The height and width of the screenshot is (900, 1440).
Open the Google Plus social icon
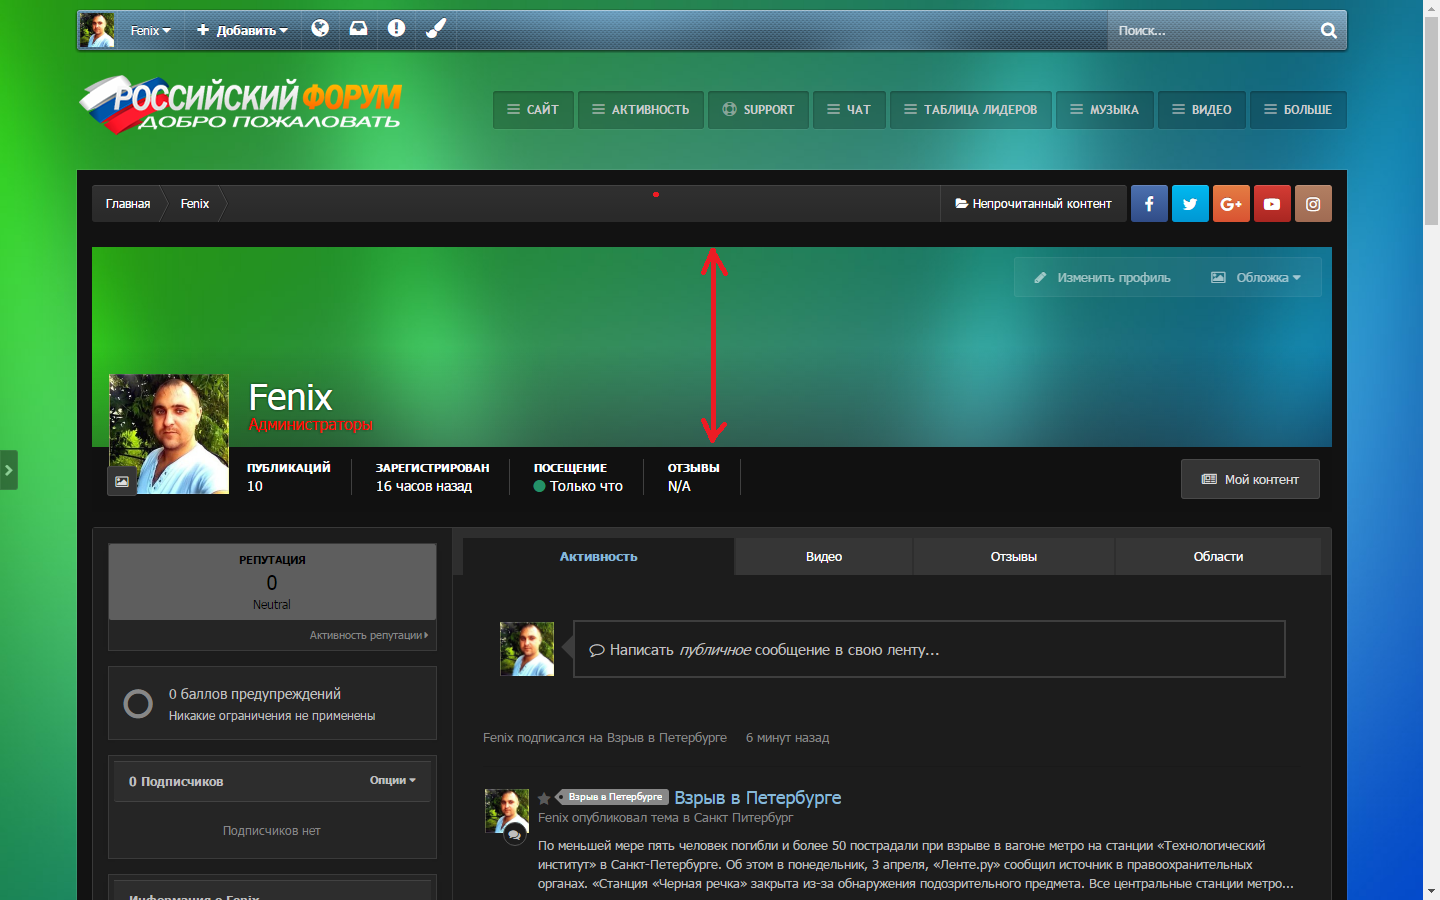tap(1231, 203)
